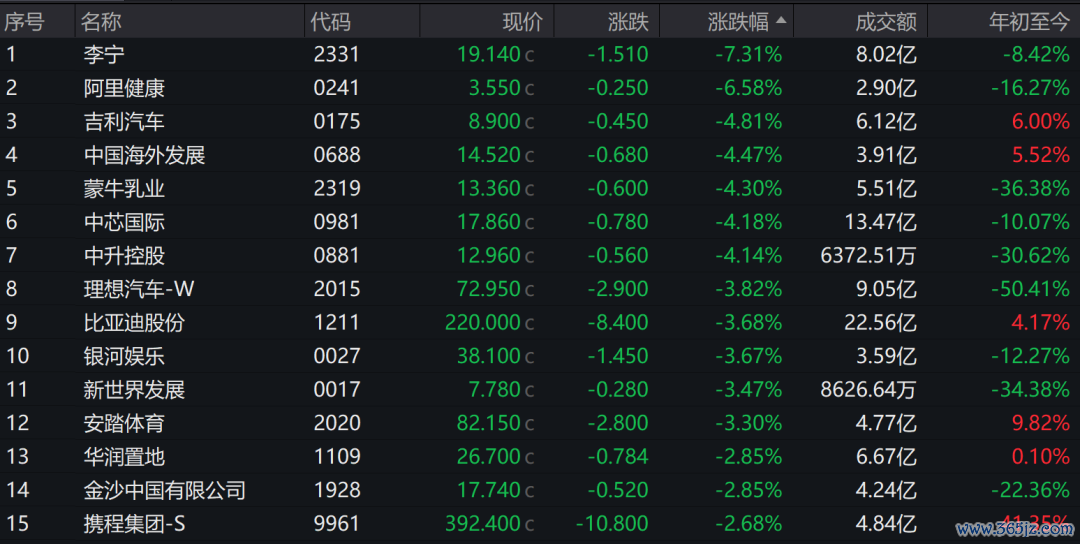Click change value -10.800
Image resolution: width=1080 pixels, height=544 pixels.
(612, 524)
